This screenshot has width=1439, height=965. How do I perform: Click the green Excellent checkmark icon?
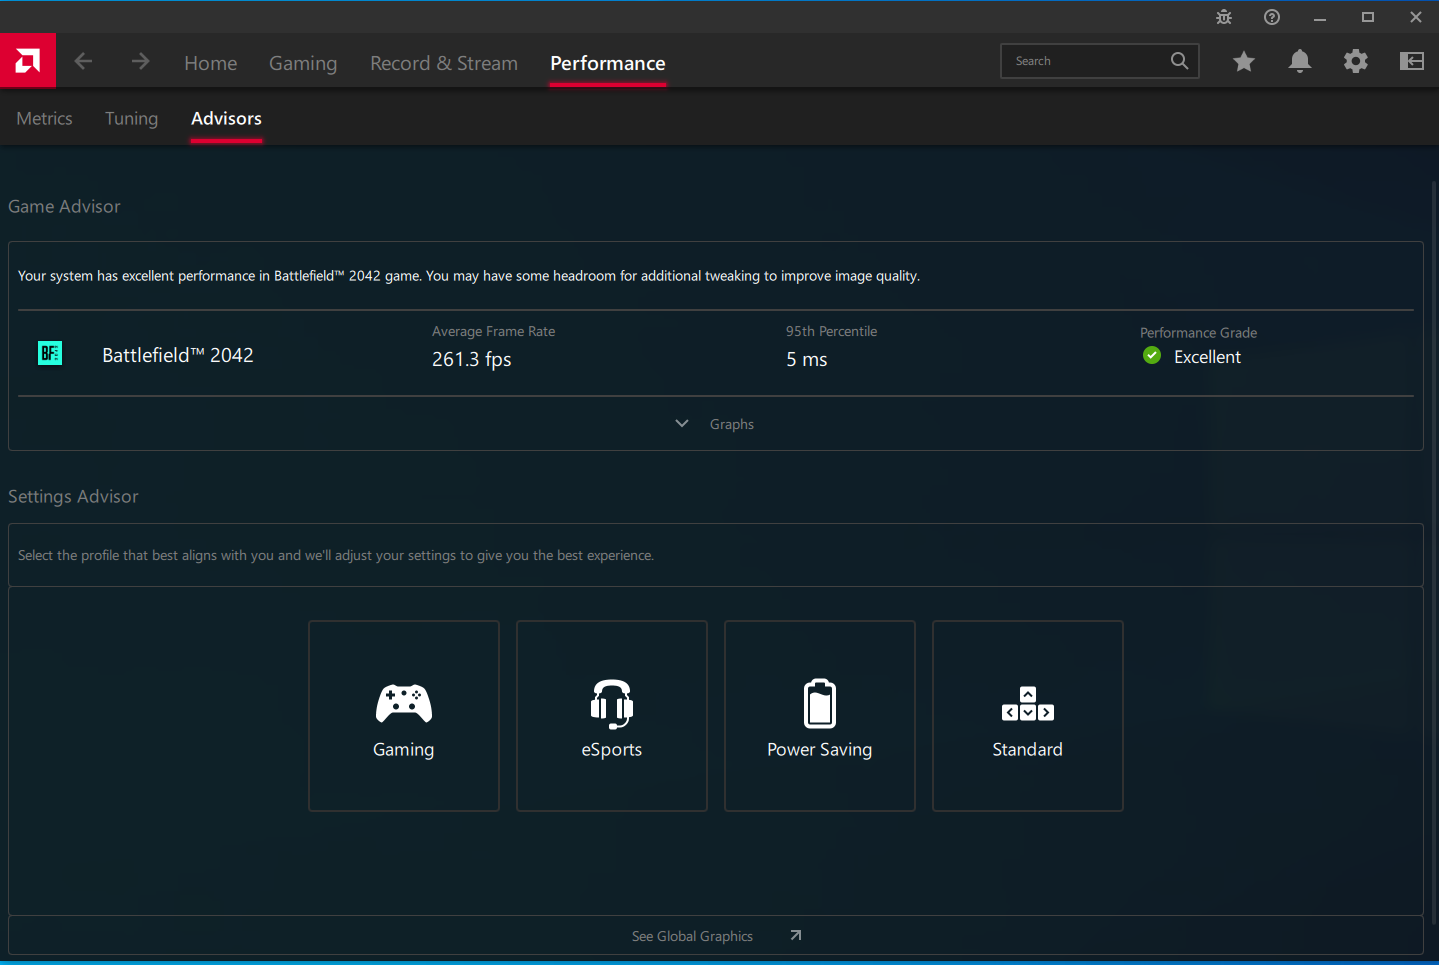[1152, 356]
